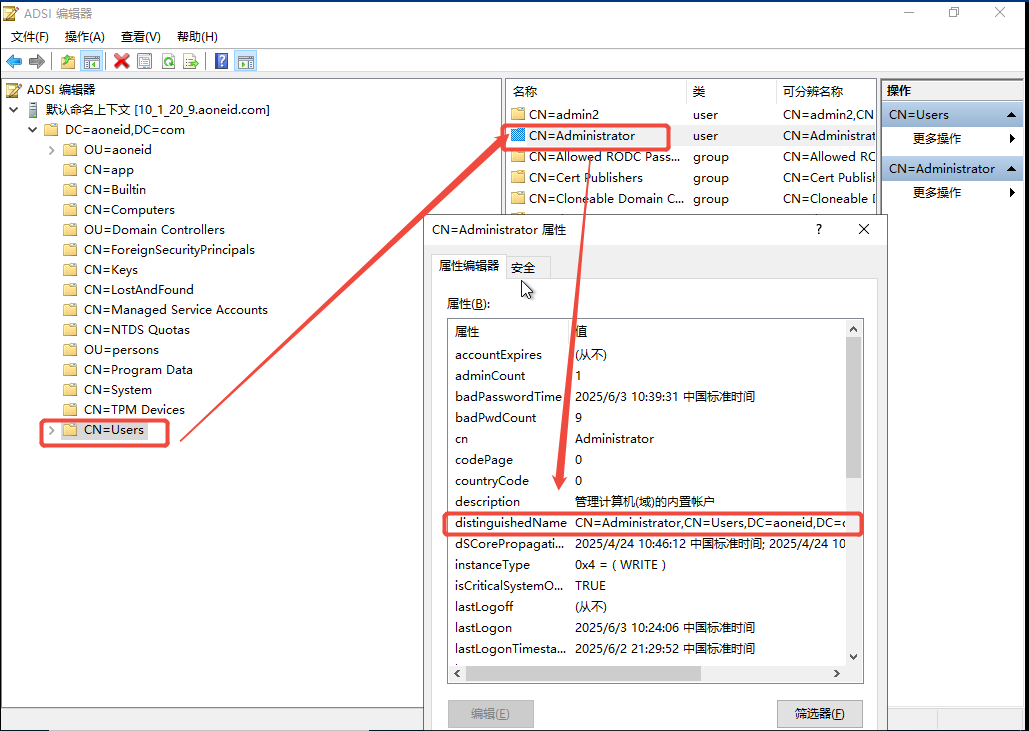Click the folder icon of CN=Computers
The image size is (1029, 731).
coord(70,210)
